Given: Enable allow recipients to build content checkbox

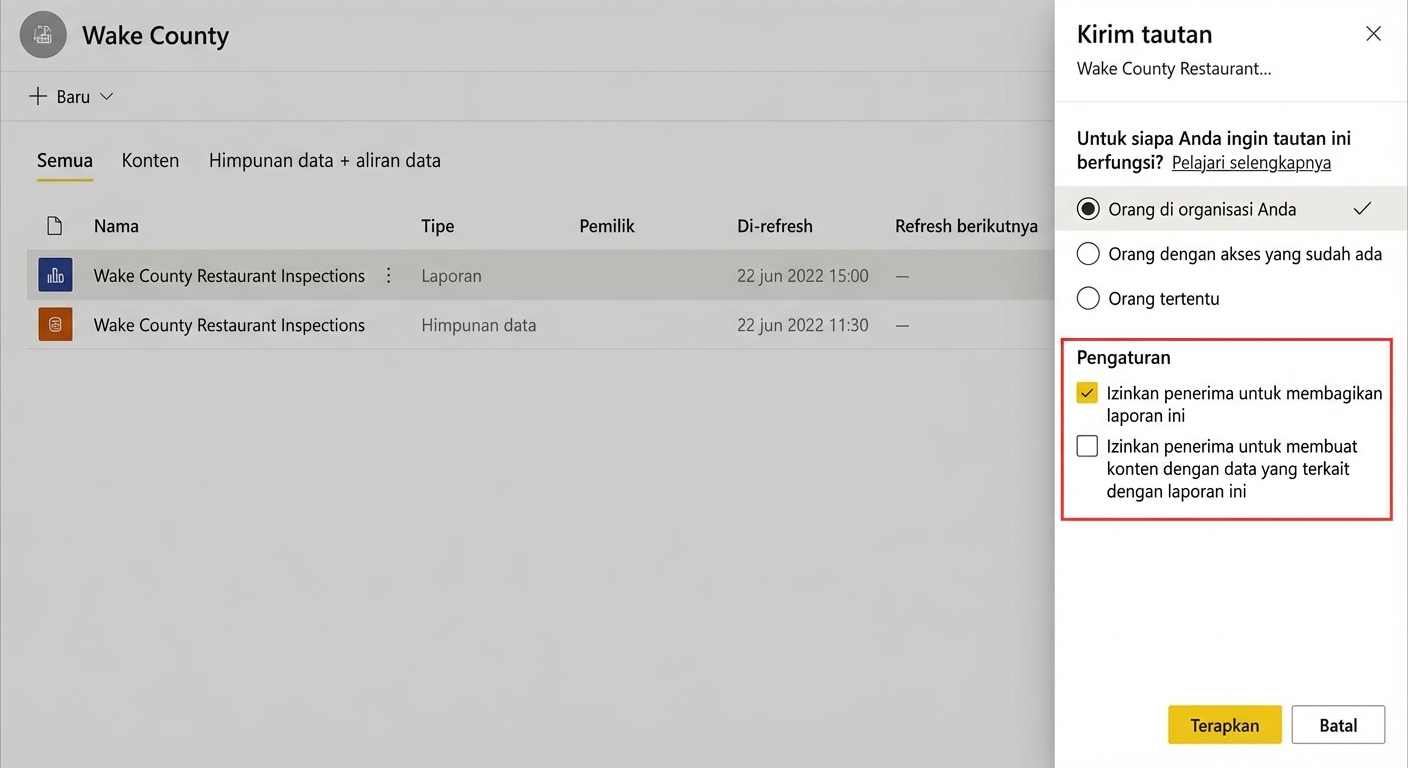Looking at the screenshot, I should [x=1087, y=446].
